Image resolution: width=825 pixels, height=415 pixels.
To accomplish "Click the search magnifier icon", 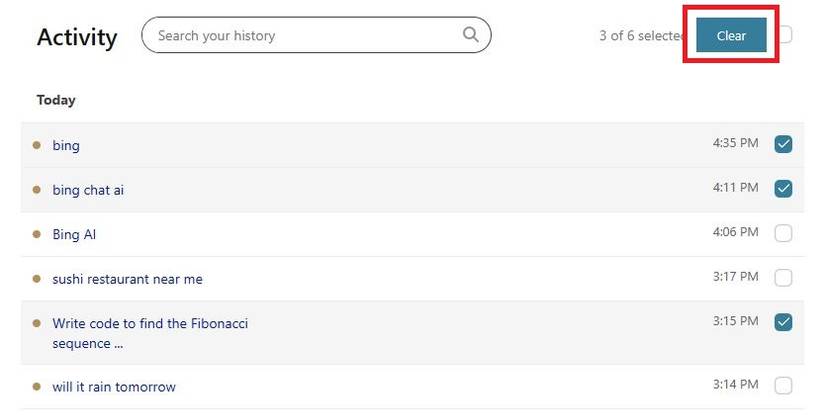I will (x=471, y=35).
